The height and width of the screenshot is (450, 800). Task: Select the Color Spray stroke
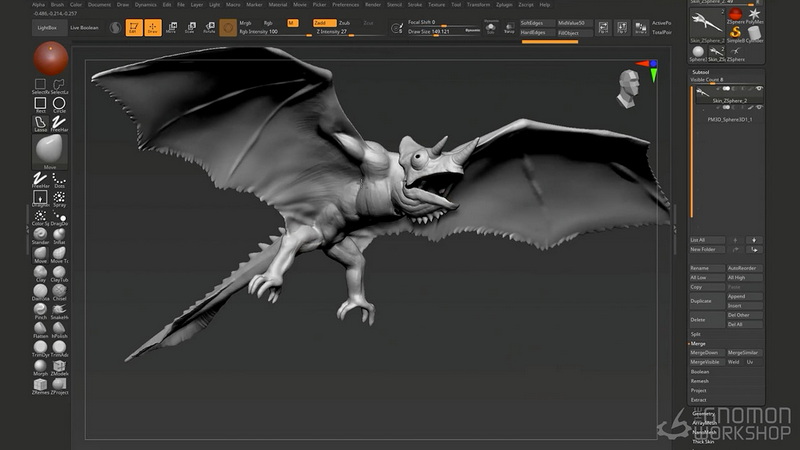click(40, 217)
